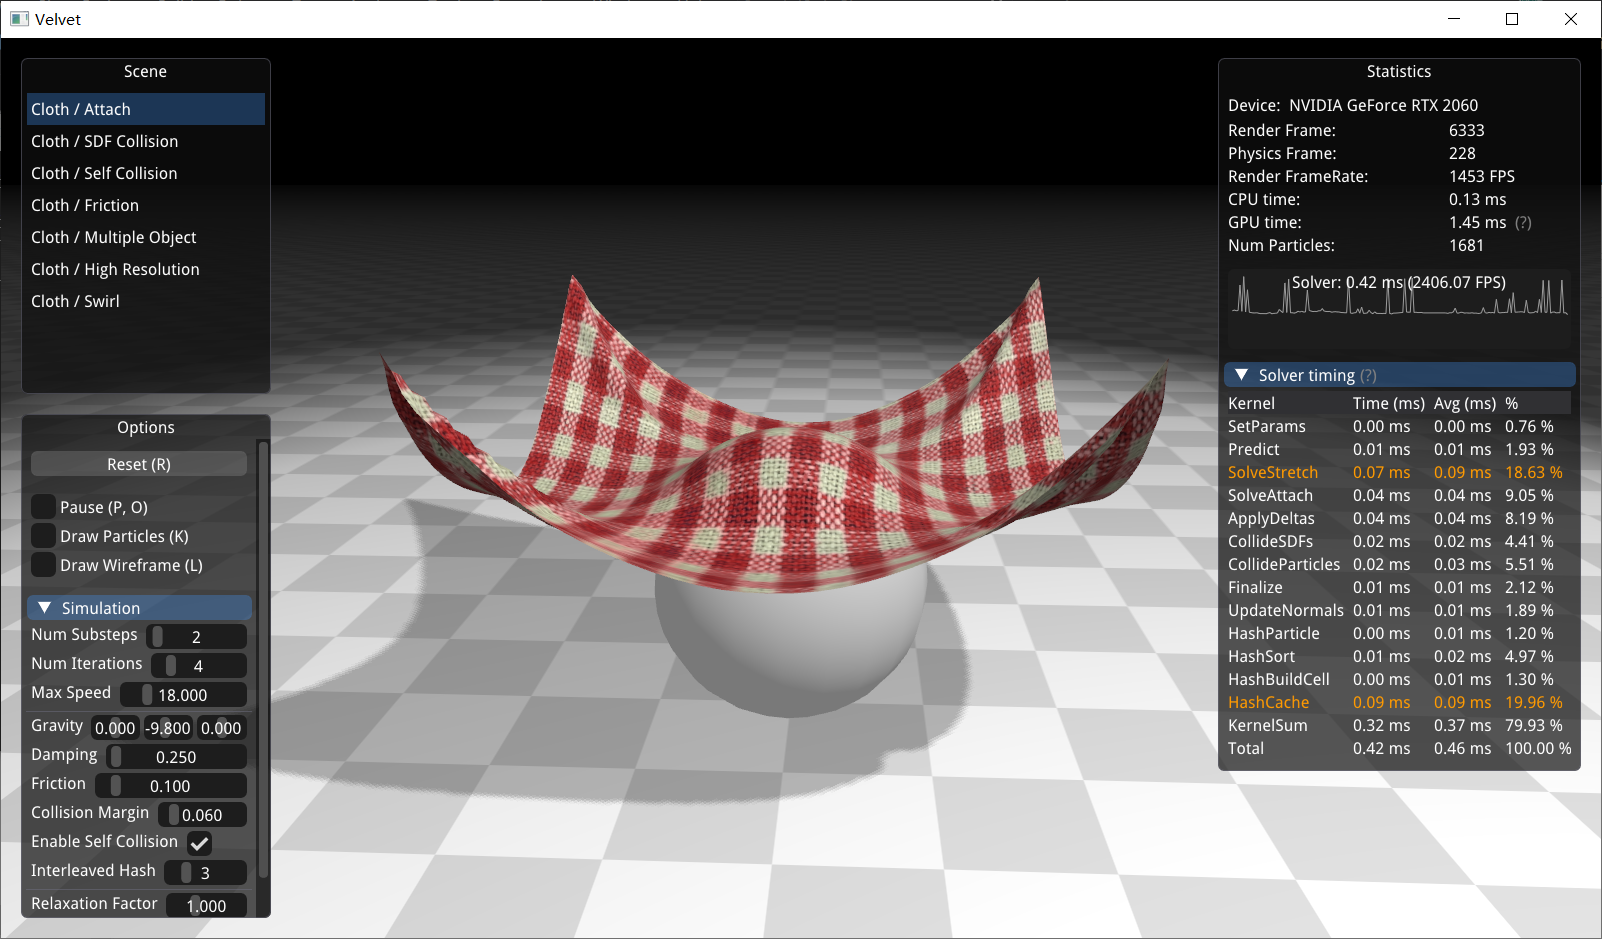Click the Time (ms) column header
Viewport: 1602px width, 939px height.
(x=1389, y=403)
